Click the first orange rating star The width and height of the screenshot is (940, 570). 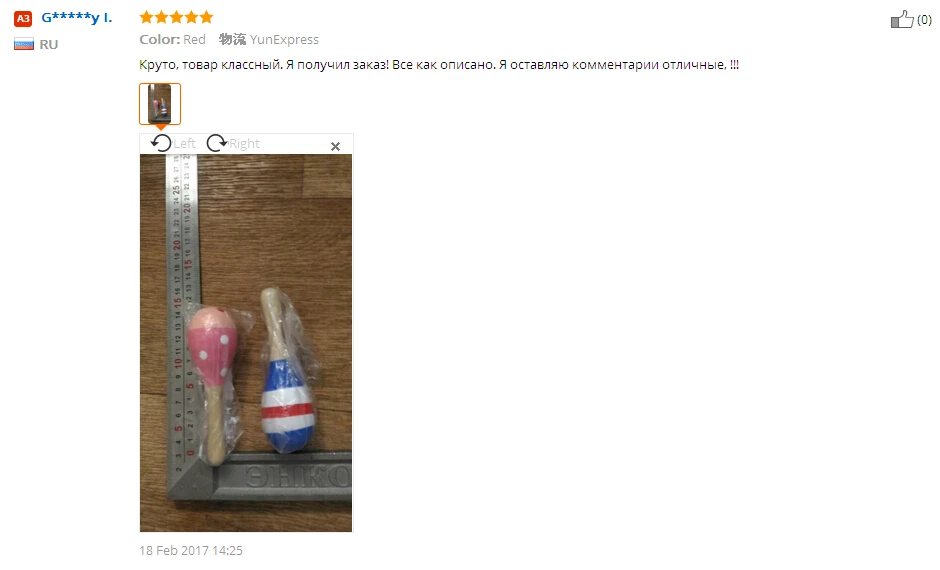tap(146, 17)
